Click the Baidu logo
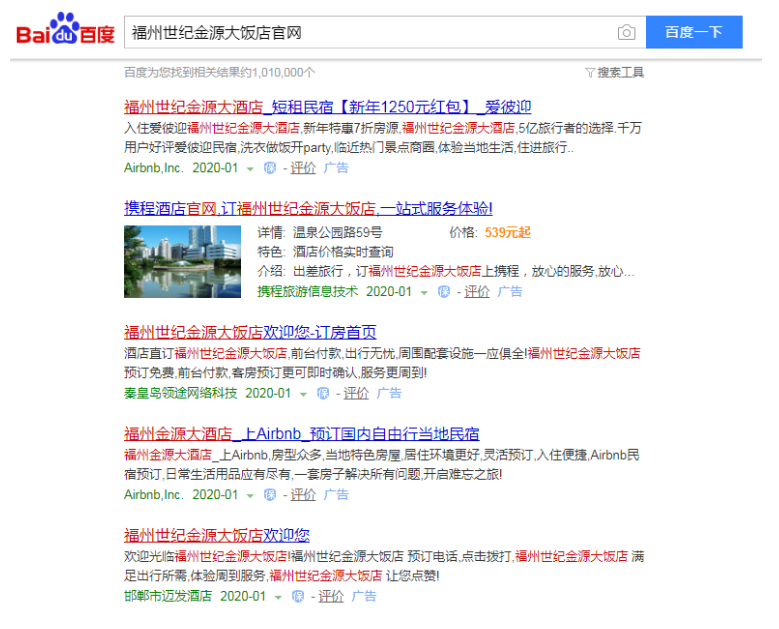This screenshot has width=779, height=629. pyautogui.click(x=65, y=29)
